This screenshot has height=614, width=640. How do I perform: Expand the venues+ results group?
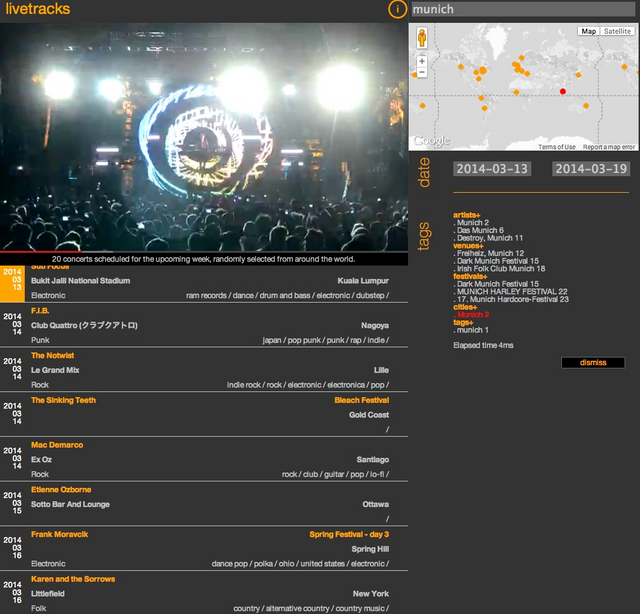(x=468, y=245)
